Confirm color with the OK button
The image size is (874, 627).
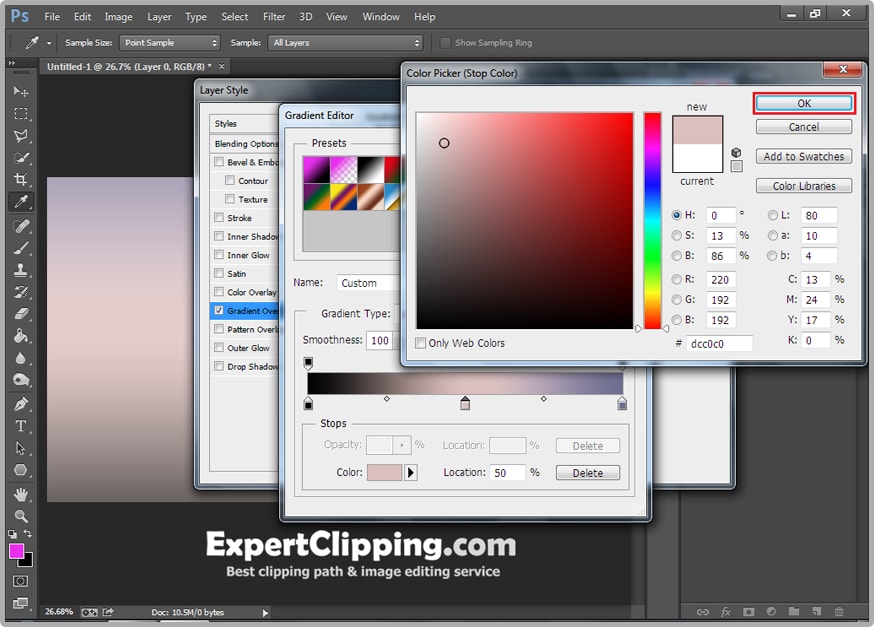coord(804,103)
